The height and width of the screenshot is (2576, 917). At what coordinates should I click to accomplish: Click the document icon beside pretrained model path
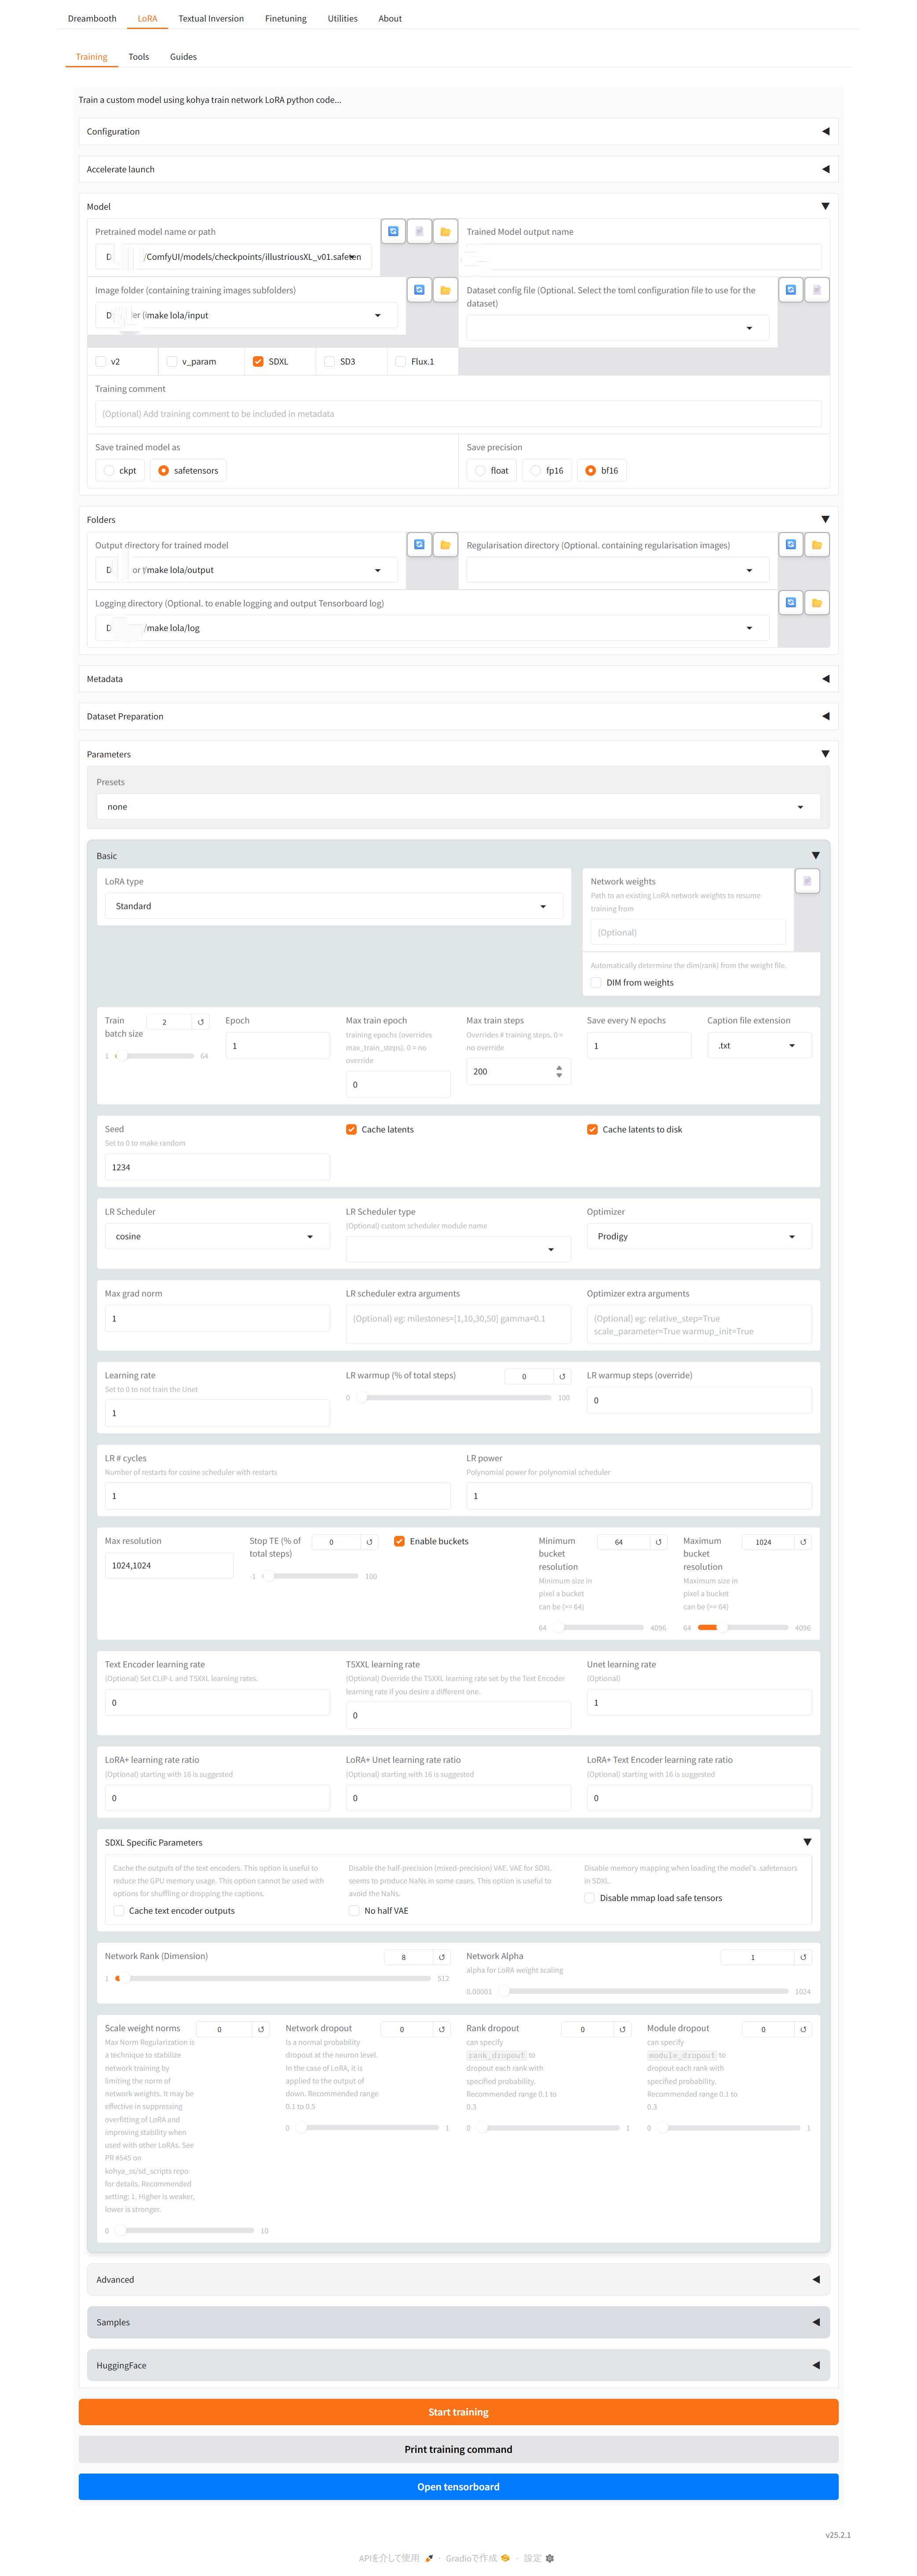click(419, 231)
